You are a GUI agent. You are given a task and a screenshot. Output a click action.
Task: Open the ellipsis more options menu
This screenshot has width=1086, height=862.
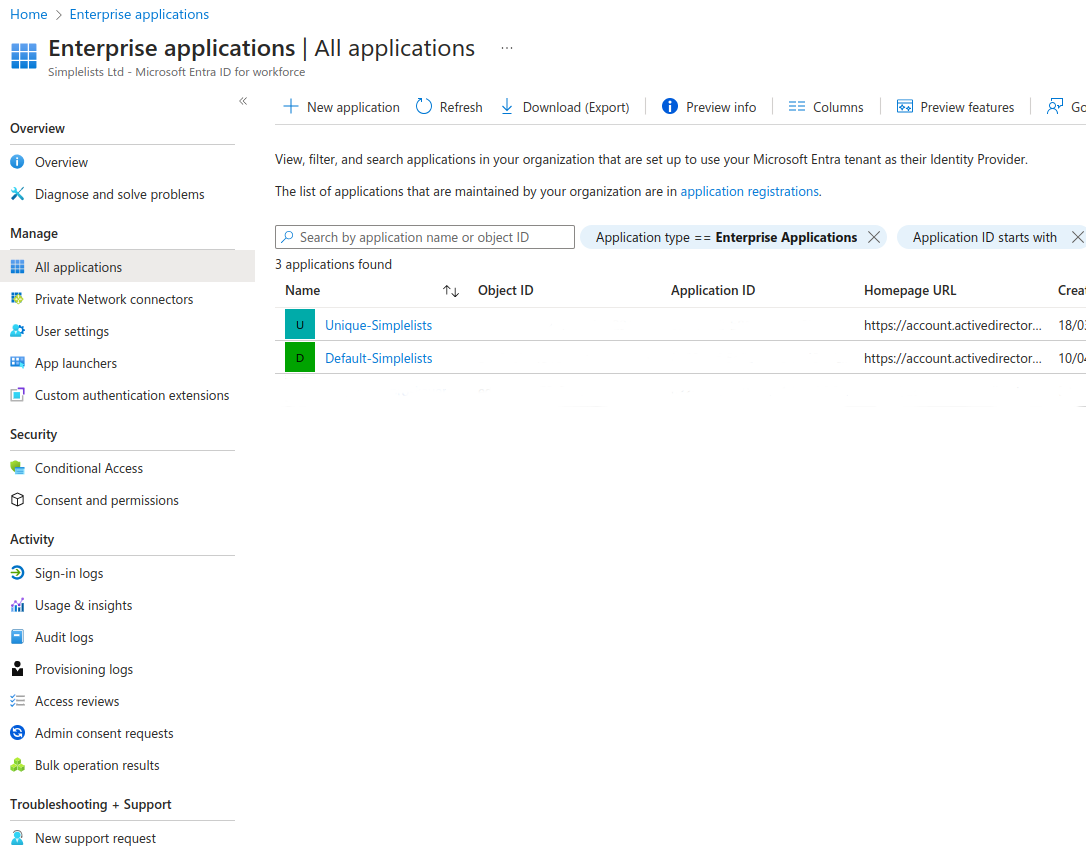tap(507, 48)
